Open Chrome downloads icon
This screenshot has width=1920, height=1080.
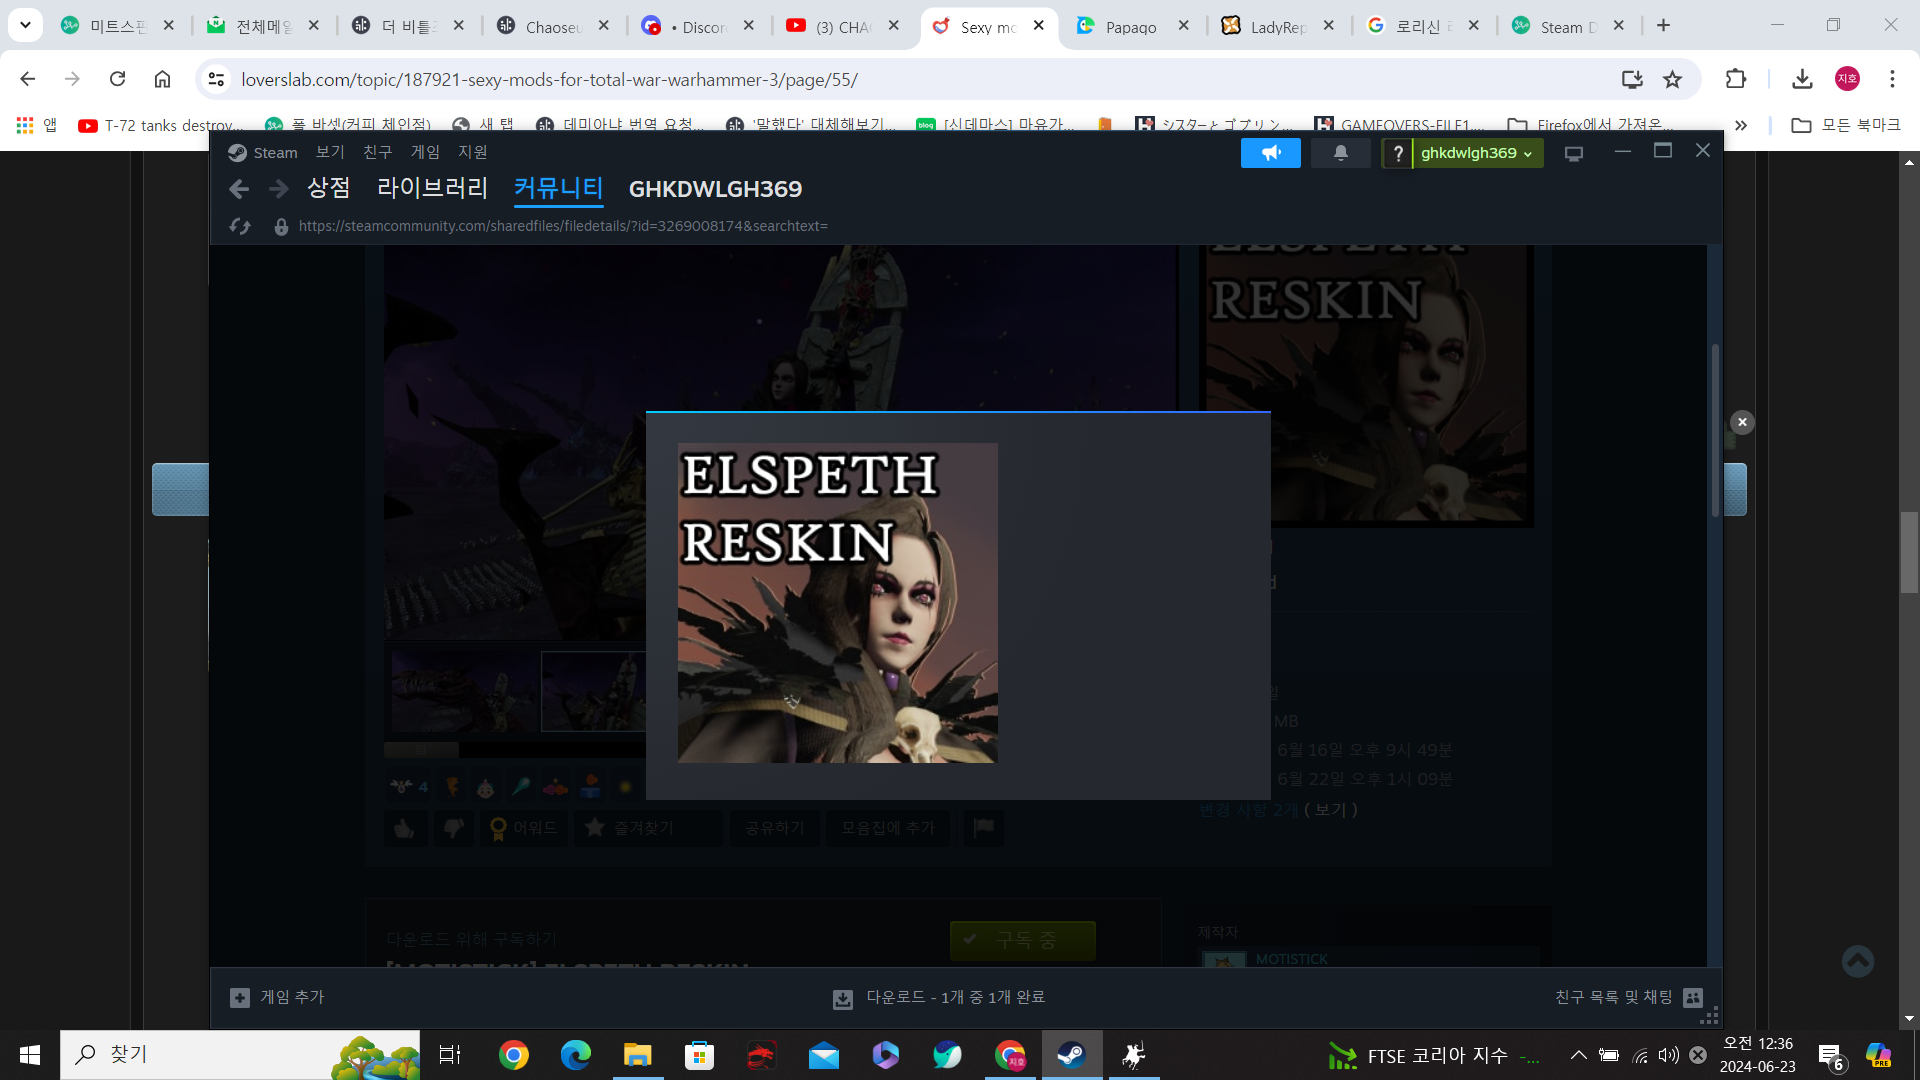tap(1802, 79)
